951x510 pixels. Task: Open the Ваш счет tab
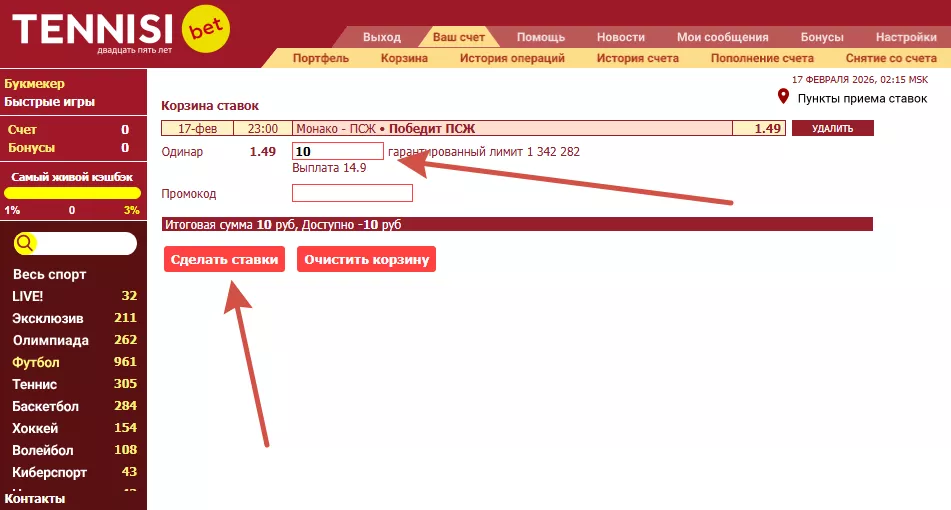(x=458, y=37)
